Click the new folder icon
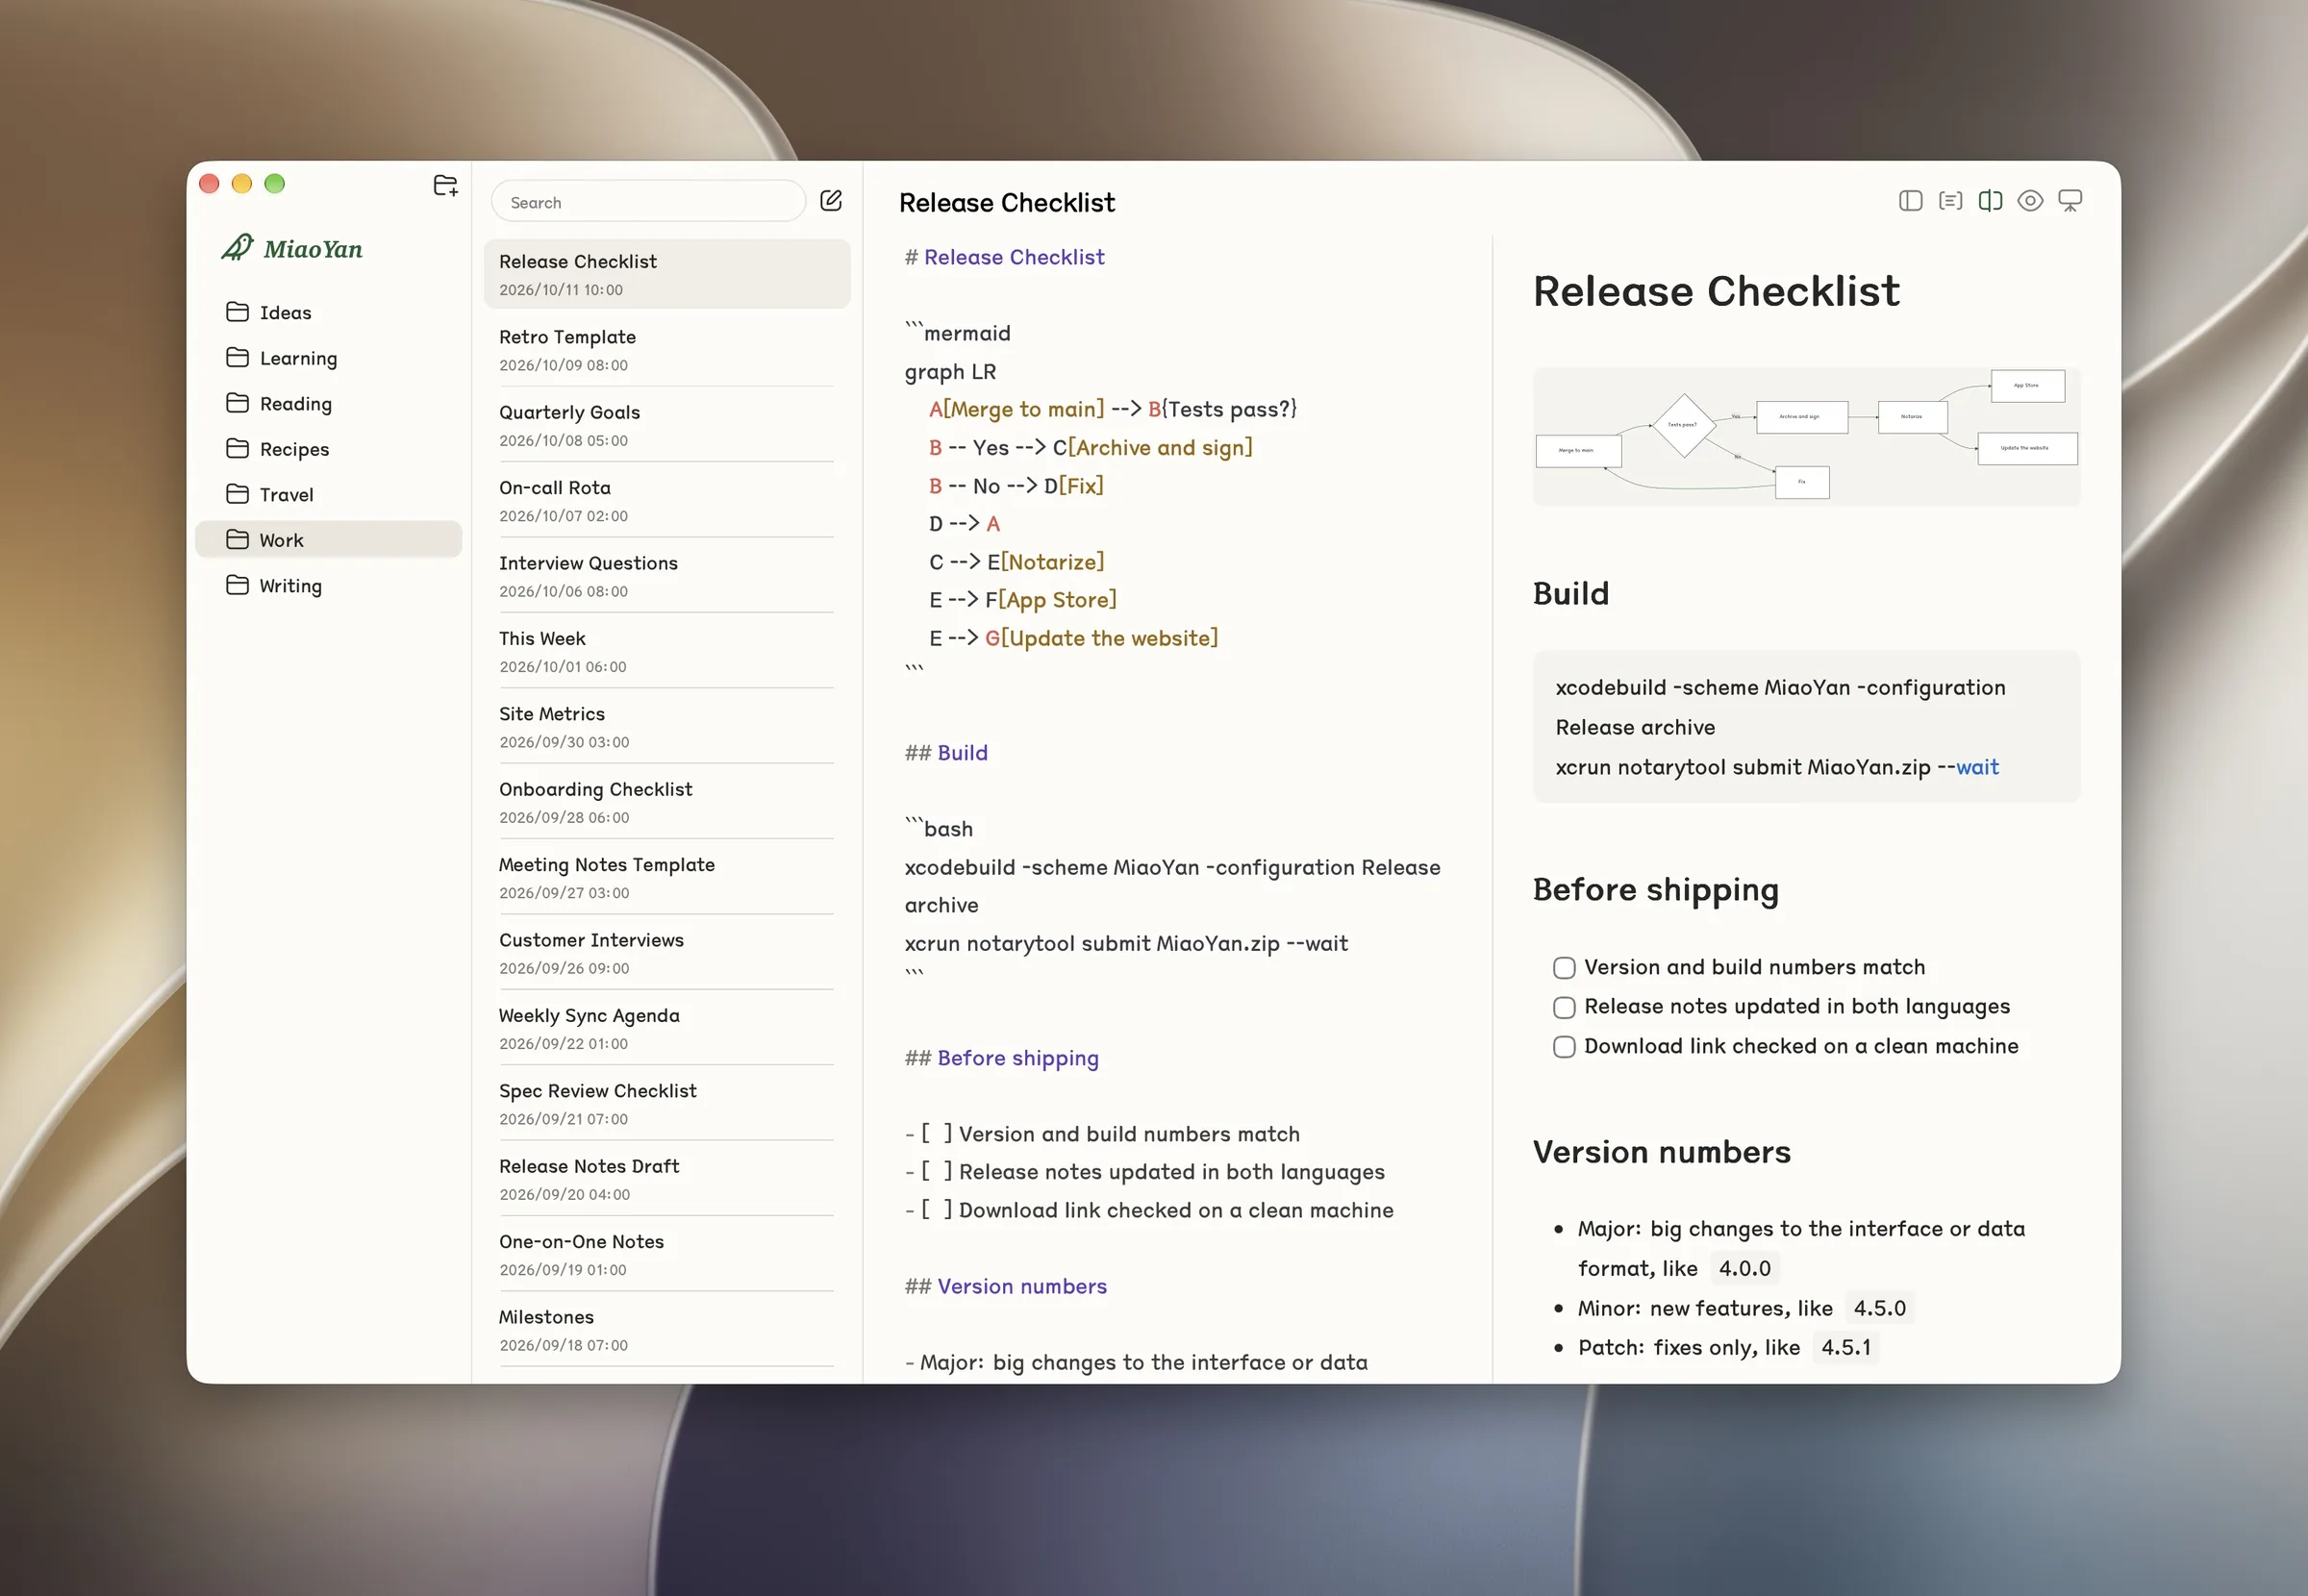This screenshot has height=1596, width=2308. point(446,185)
